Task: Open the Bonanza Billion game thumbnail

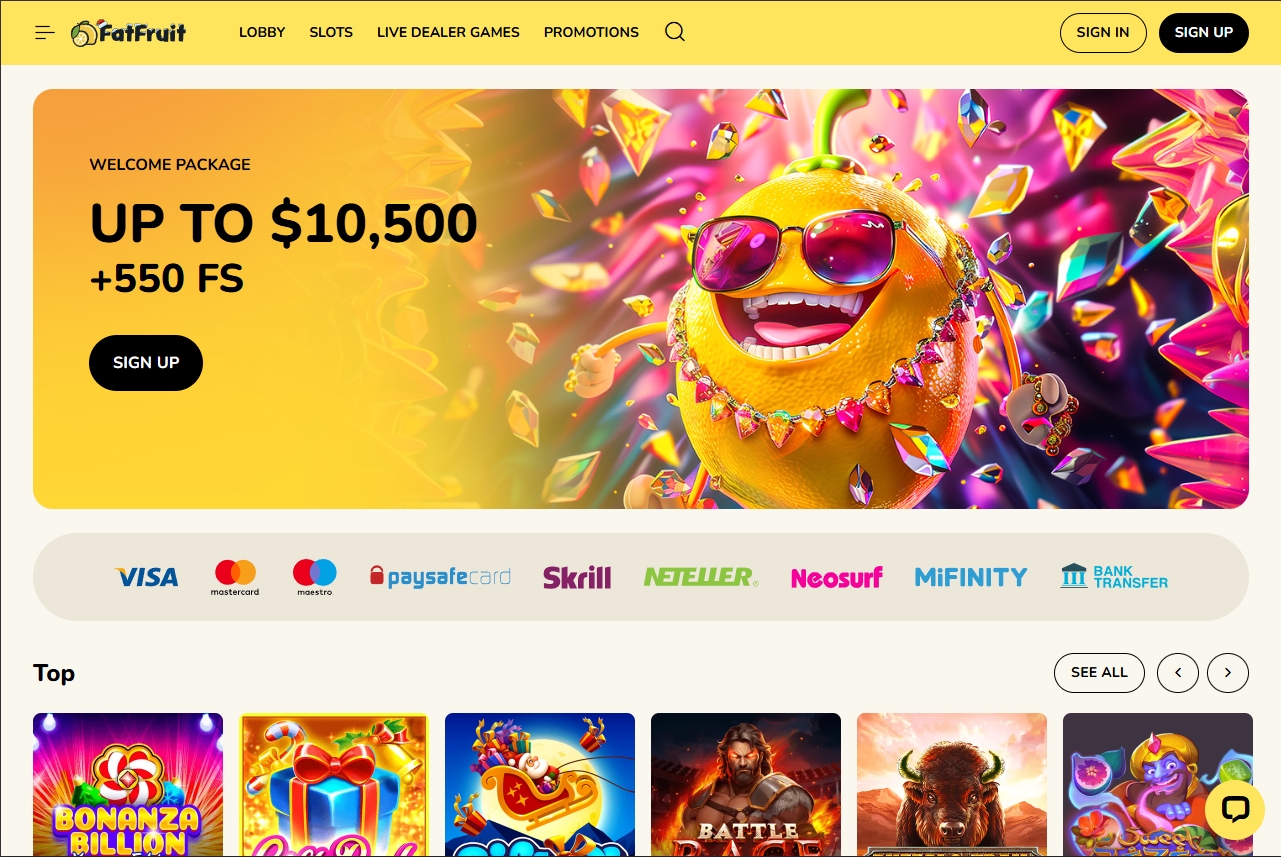Action: [x=128, y=784]
